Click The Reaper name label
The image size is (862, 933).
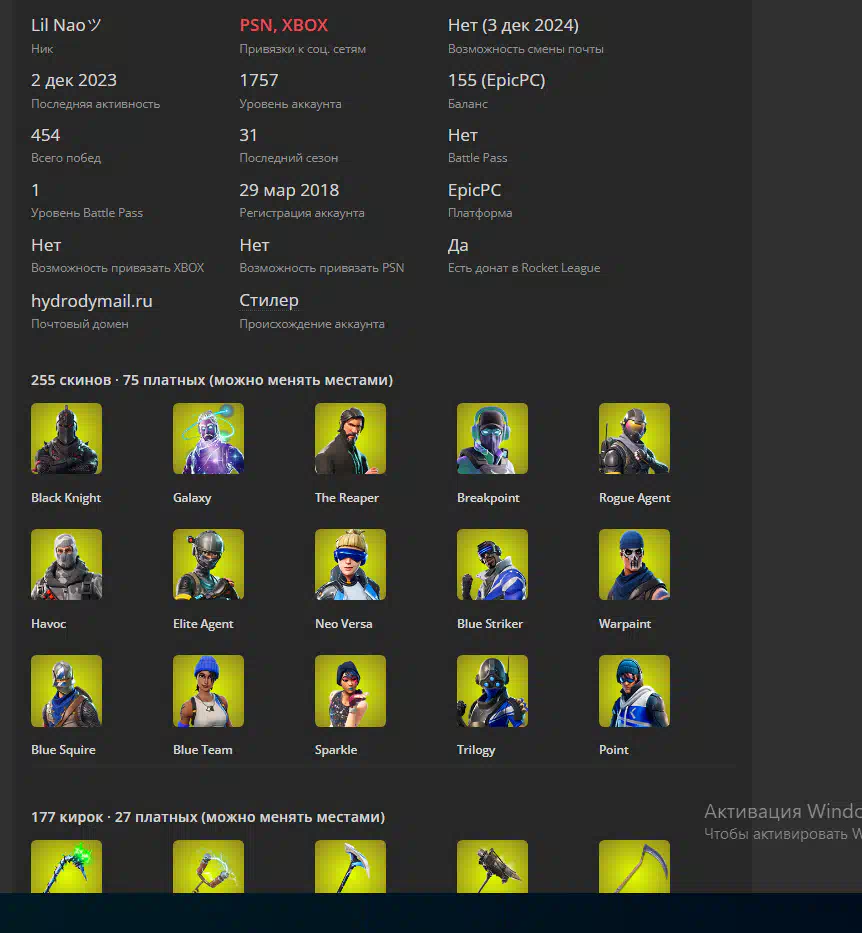point(347,498)
